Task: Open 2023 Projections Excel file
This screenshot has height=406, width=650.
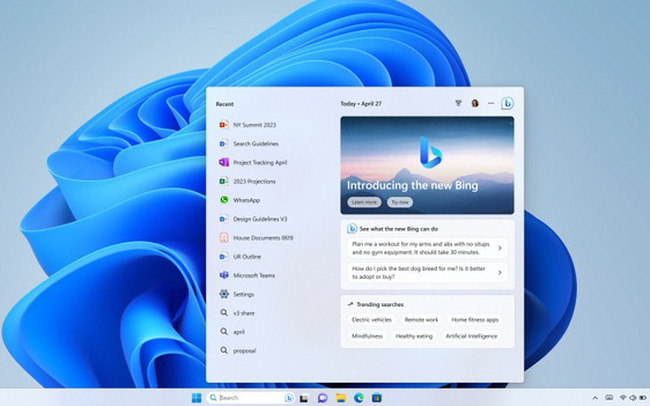Action: point(253,181)
